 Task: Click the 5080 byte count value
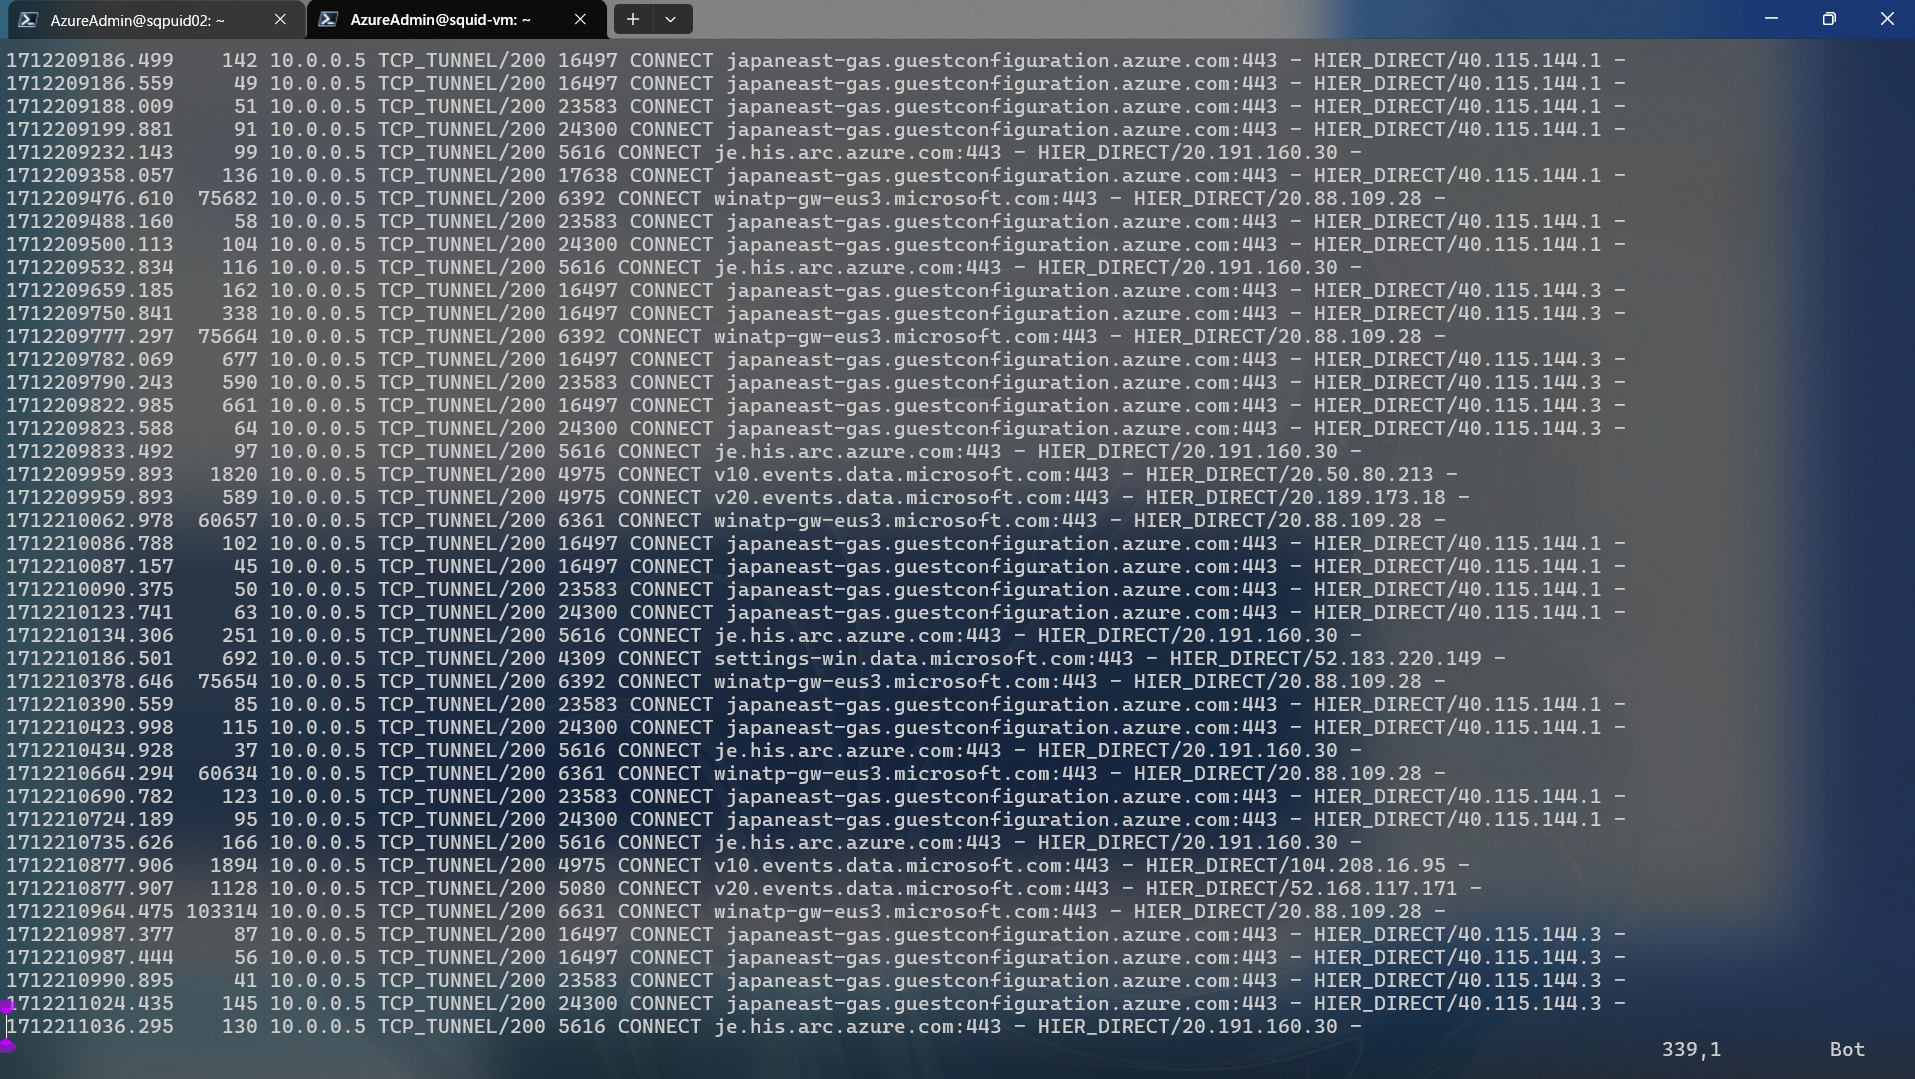click(581, 888)
